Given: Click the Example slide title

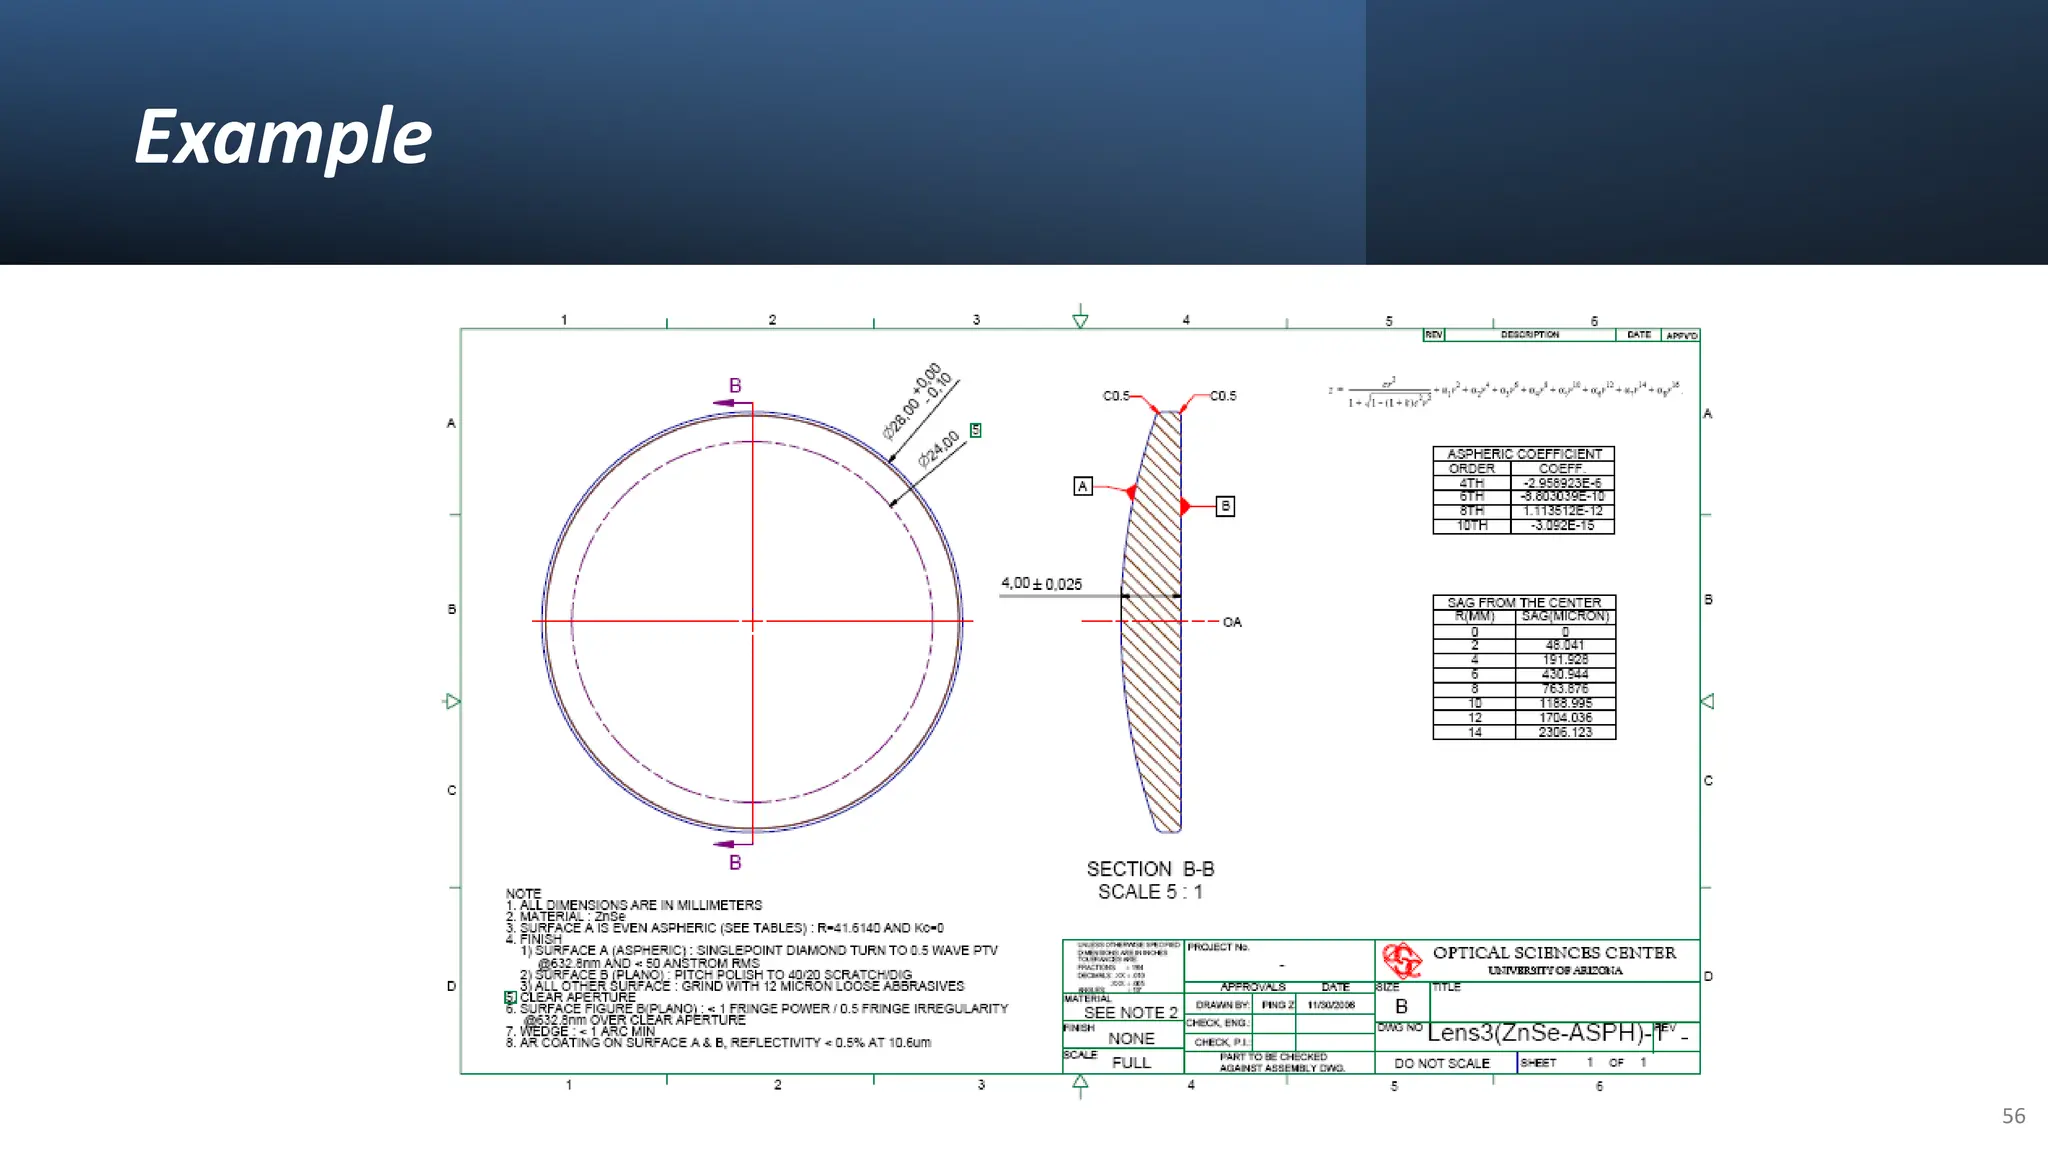Looking at the screenshot, I should point(283,137).
